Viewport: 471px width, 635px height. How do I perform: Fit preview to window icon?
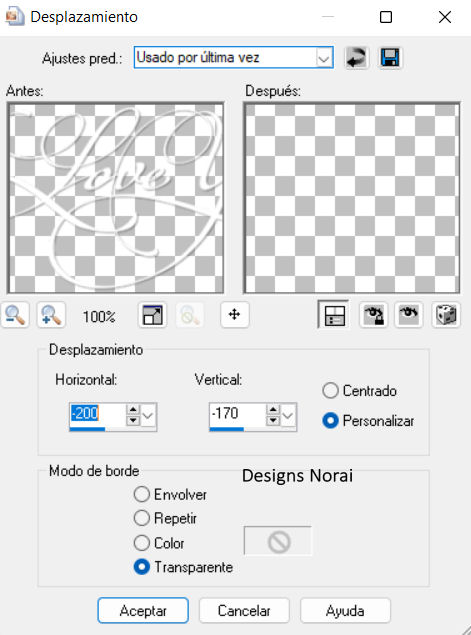[152, 315]
